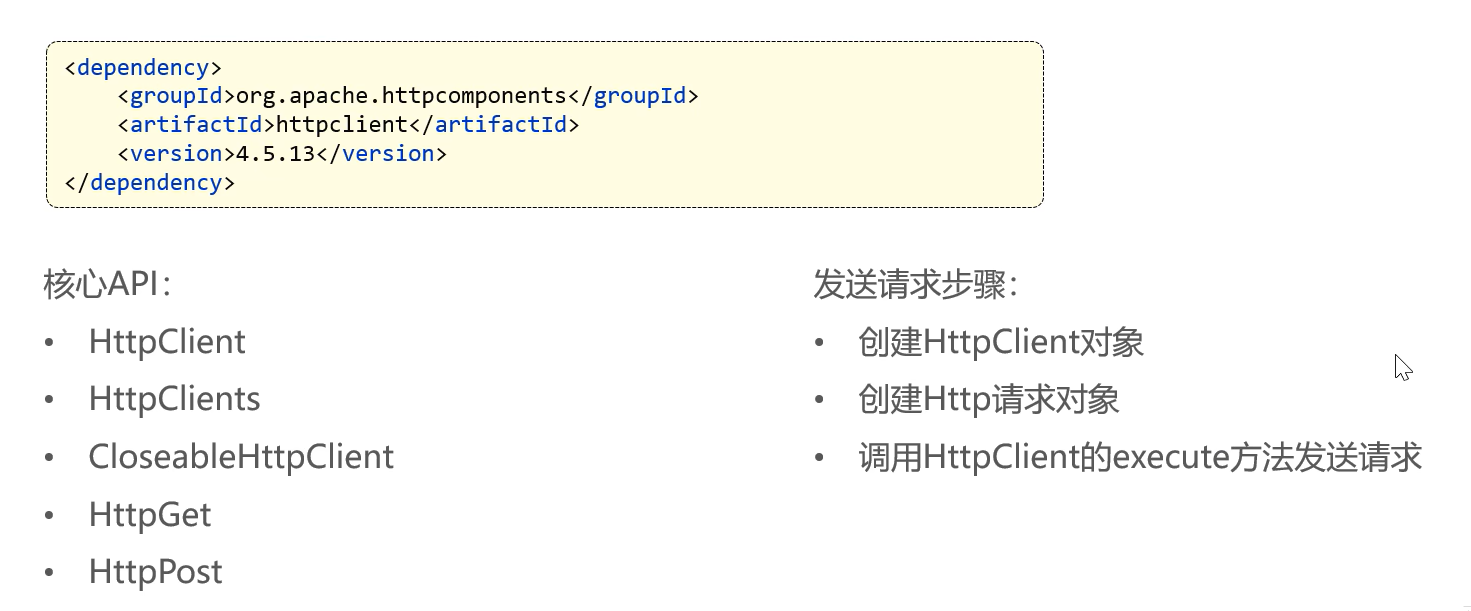Click the closing dependency tag
The height and width of the screenshot is (611, 1471).
pos(149,183)
